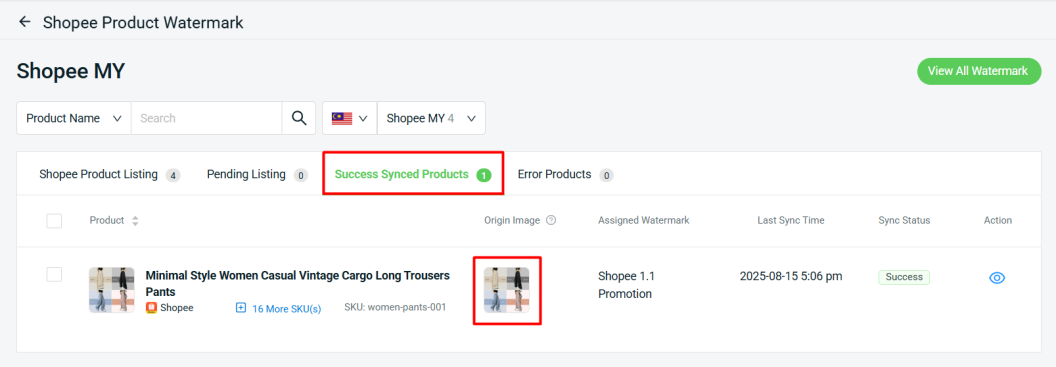
Task: Check the Cargo Long Trousers product row checkbox
Action: 54,274
